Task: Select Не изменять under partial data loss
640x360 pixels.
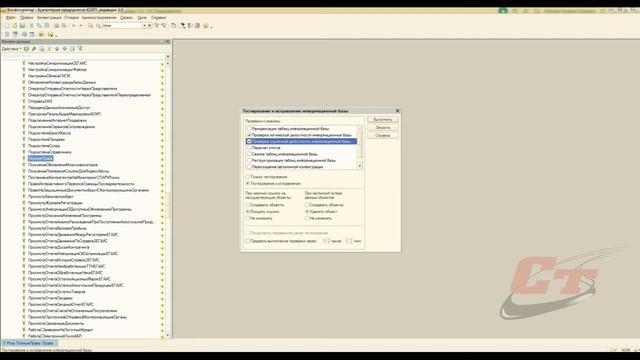Action: pos(307,218)
